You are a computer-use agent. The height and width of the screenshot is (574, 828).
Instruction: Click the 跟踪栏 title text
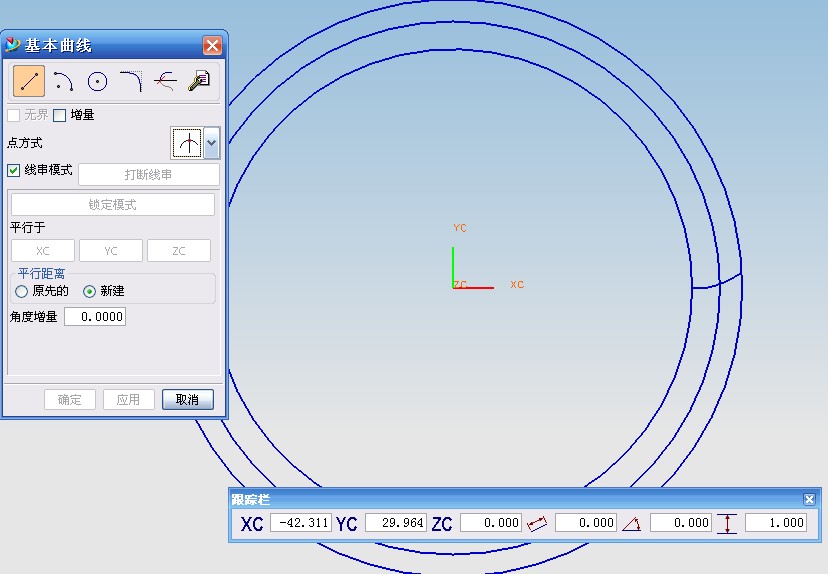click(x=251, y=499)
